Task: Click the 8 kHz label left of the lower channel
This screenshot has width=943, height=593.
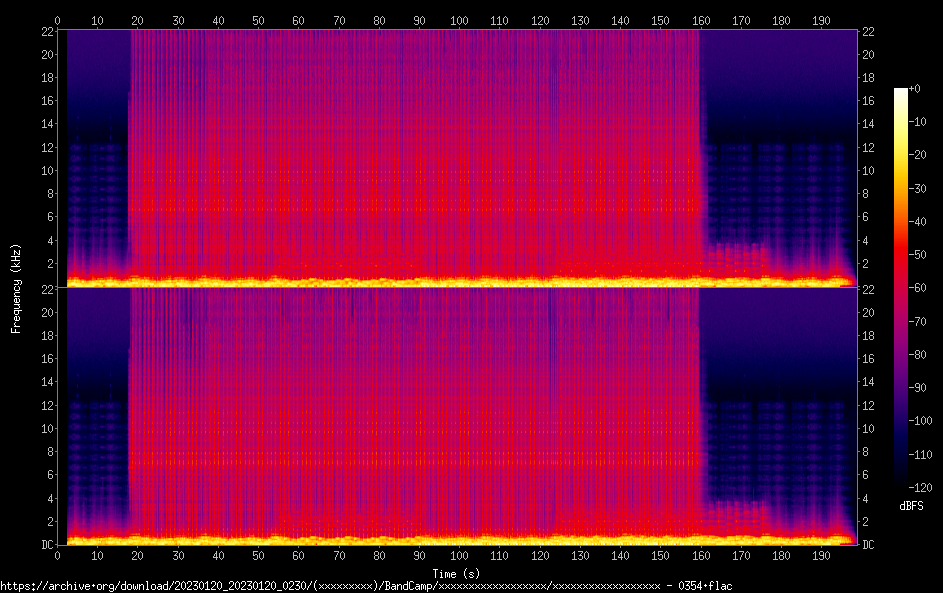Action: click(x=47, y=452)
